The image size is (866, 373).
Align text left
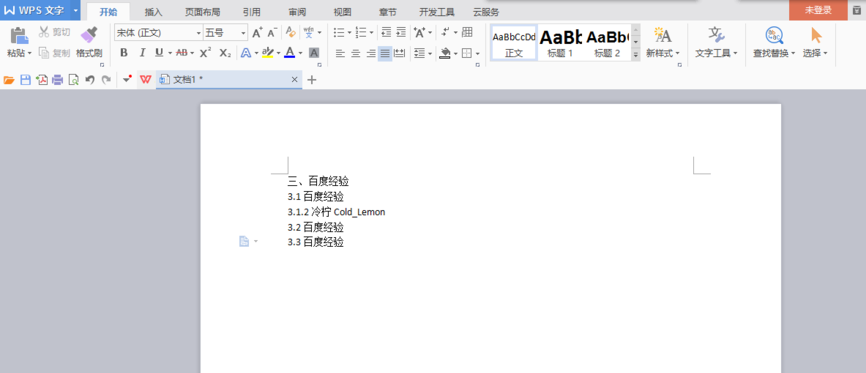[x=340, y=53]
